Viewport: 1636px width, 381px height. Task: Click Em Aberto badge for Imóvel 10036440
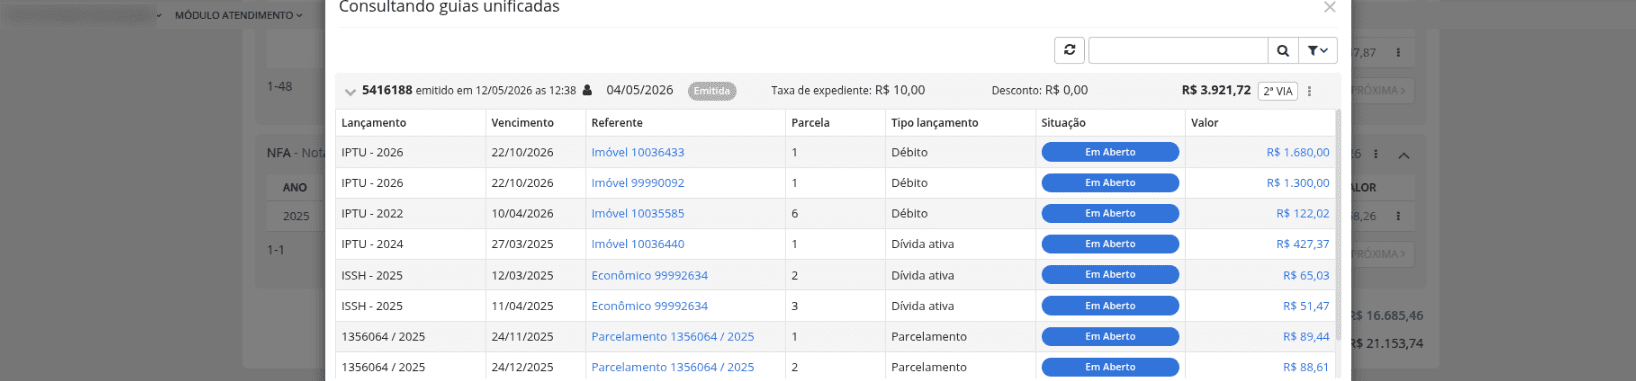[x=1110, y=244]
